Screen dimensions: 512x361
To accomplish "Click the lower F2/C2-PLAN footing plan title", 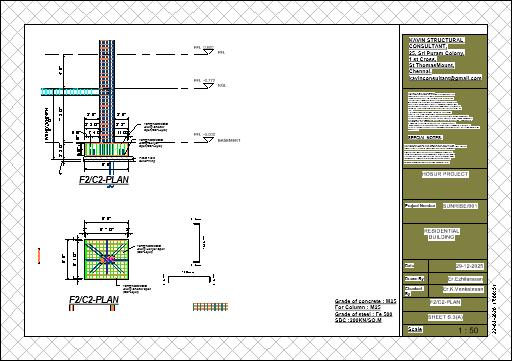I will coord(94,299).
